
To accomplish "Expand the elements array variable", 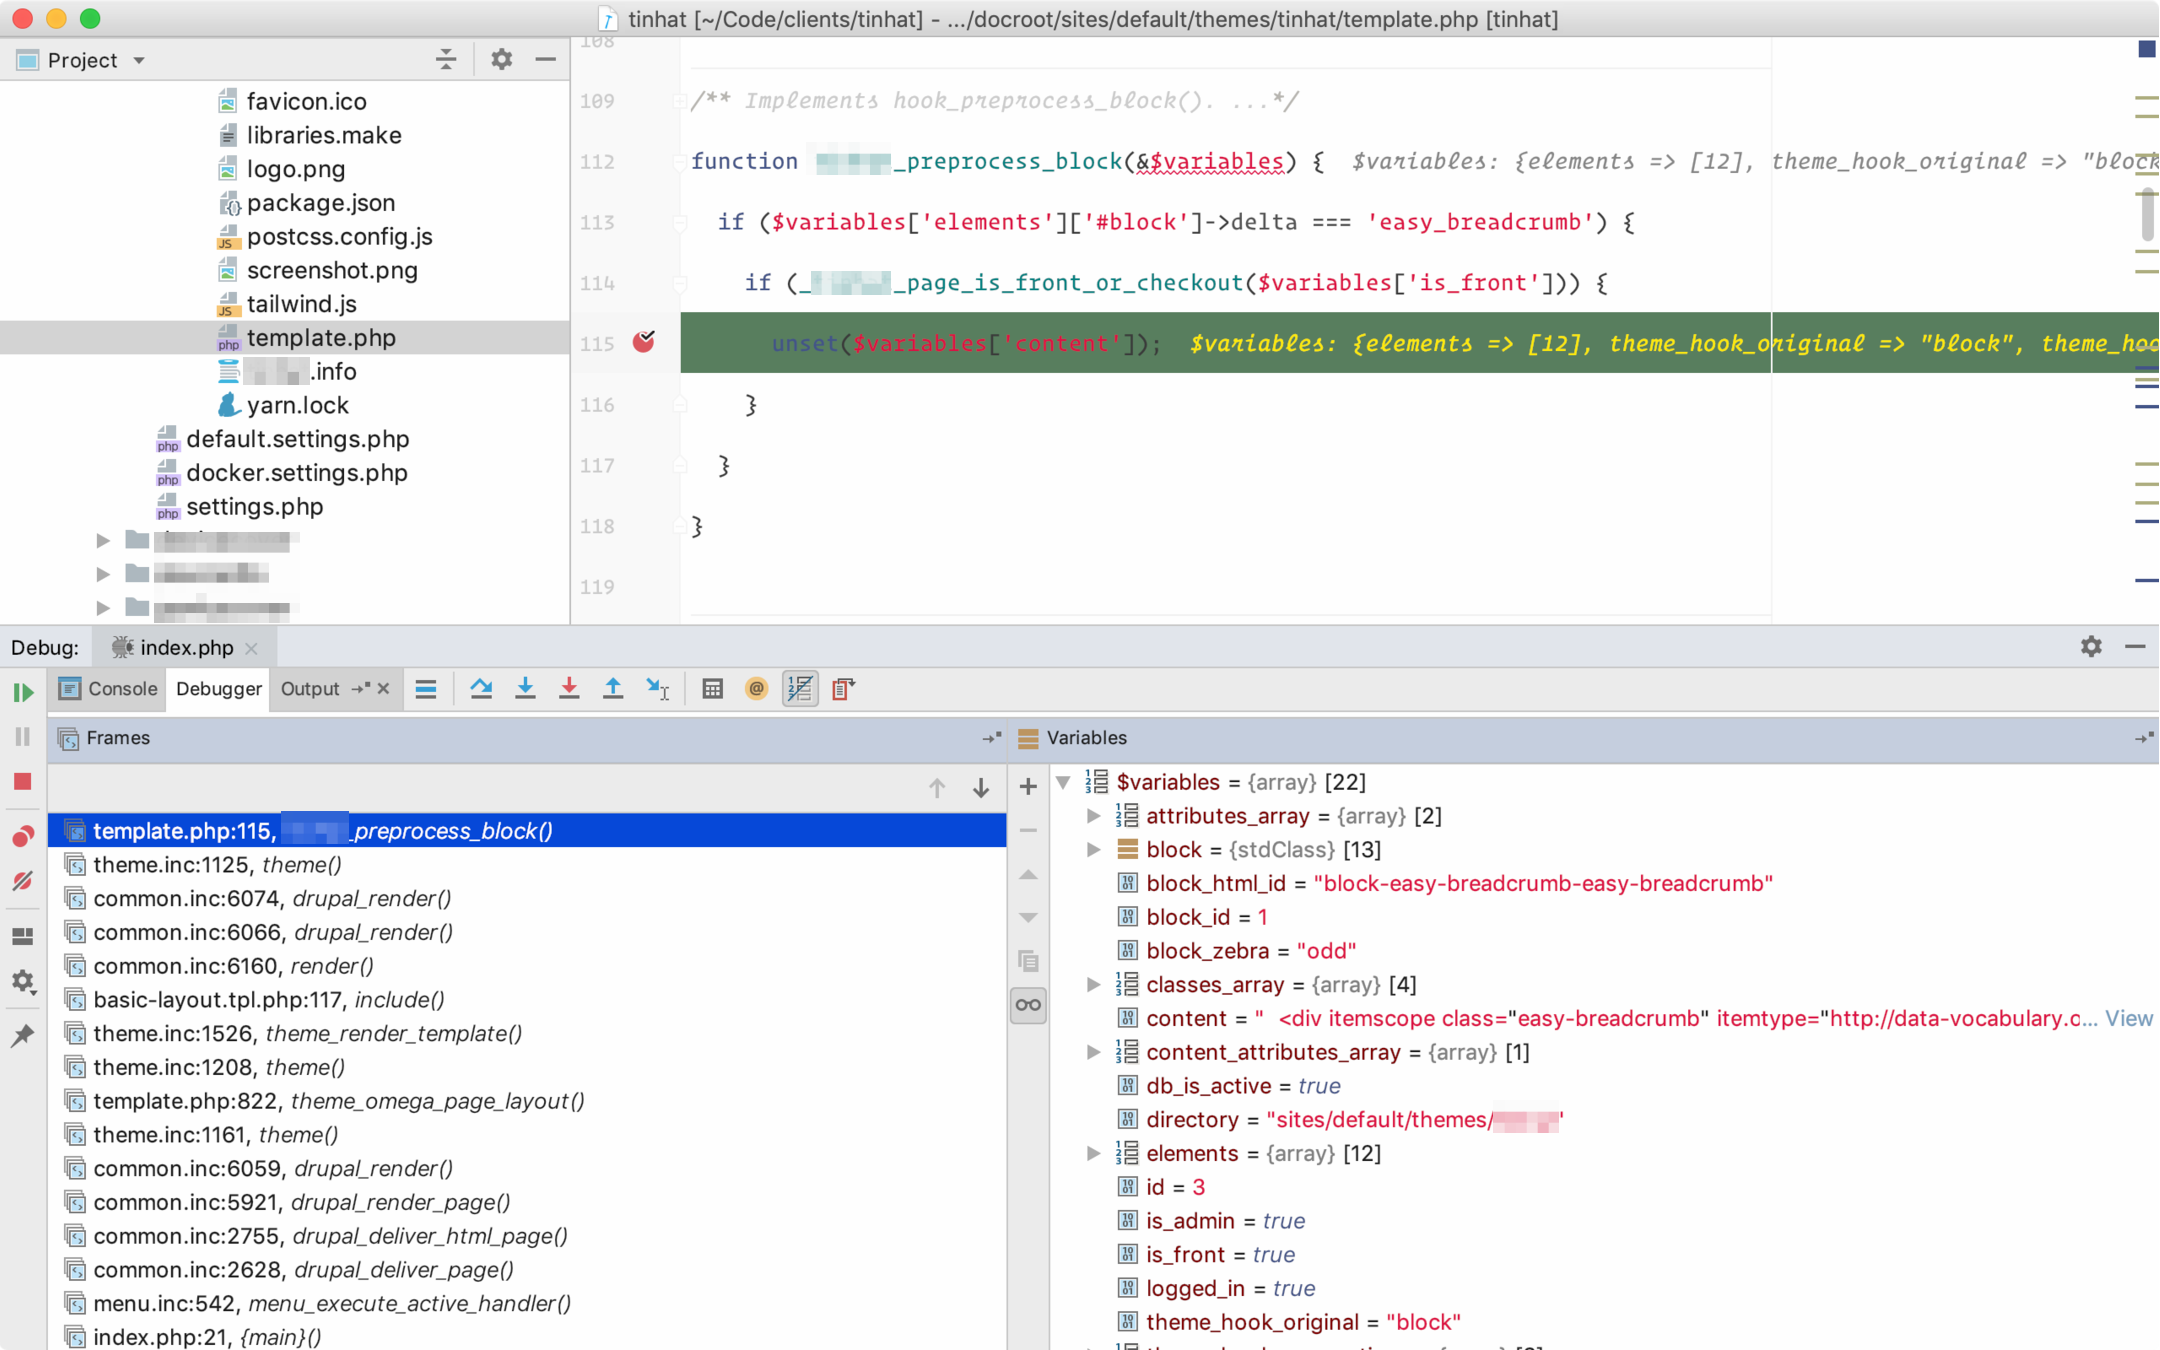I will click(x=1093, y=1154).
